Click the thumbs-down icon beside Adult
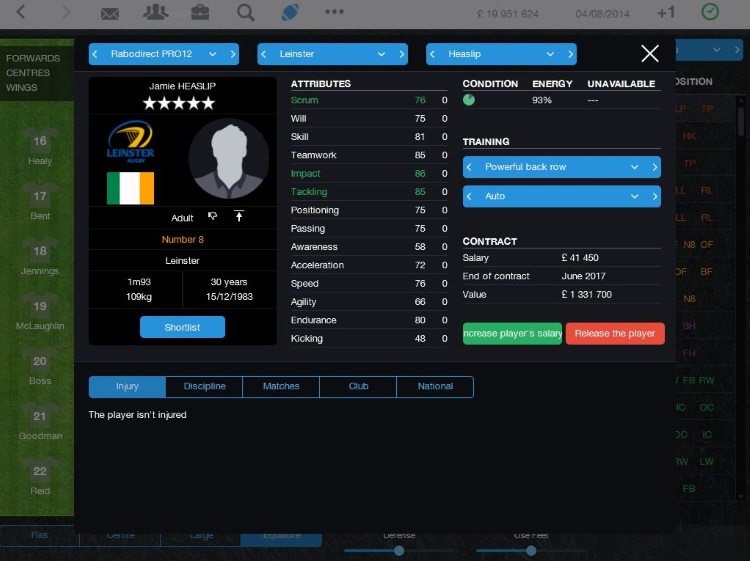Image resolution: width=750 pixels, height=561 pixels. point(212,216)
